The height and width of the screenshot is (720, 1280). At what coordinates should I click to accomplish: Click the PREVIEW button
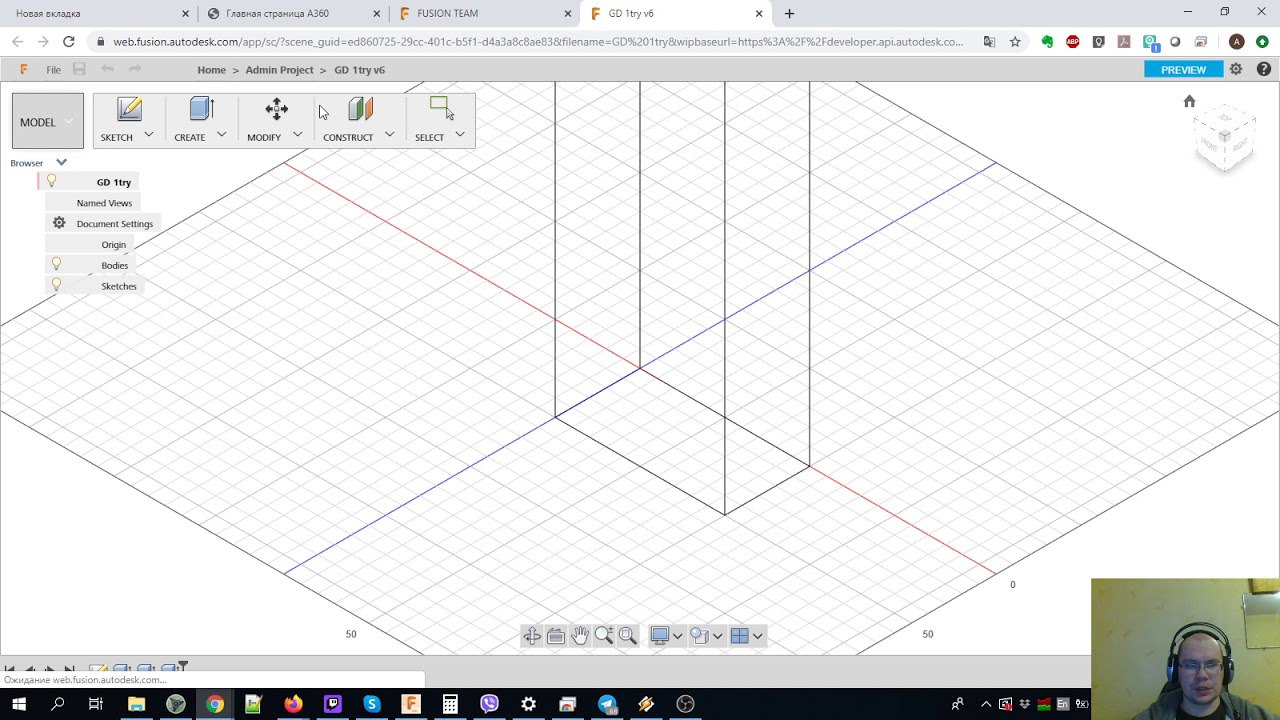(1183, 69)
